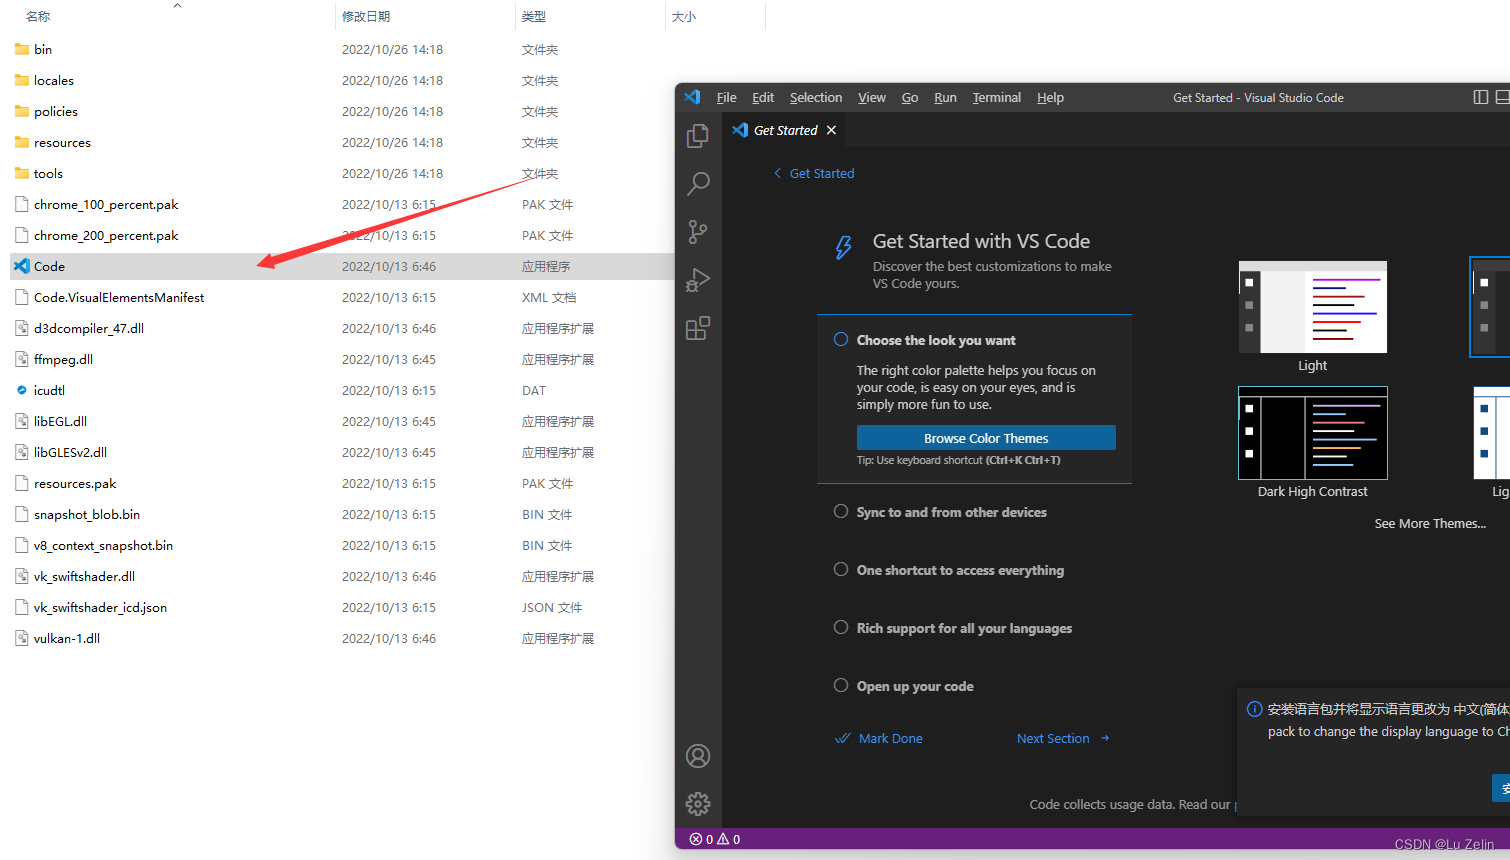Open the Selection menu
1510x860 pixels.
(816, 97)
